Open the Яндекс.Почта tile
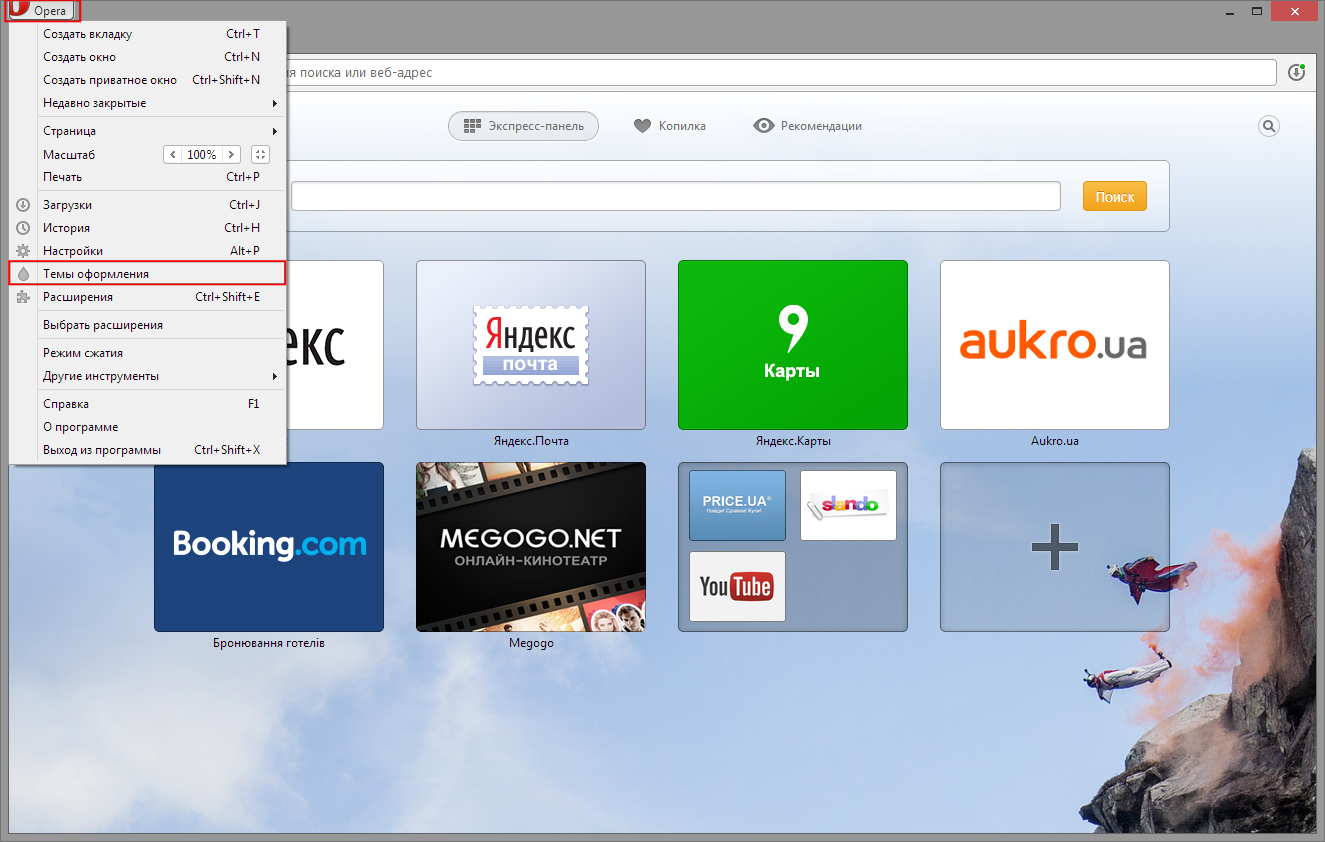 (531, 345)
